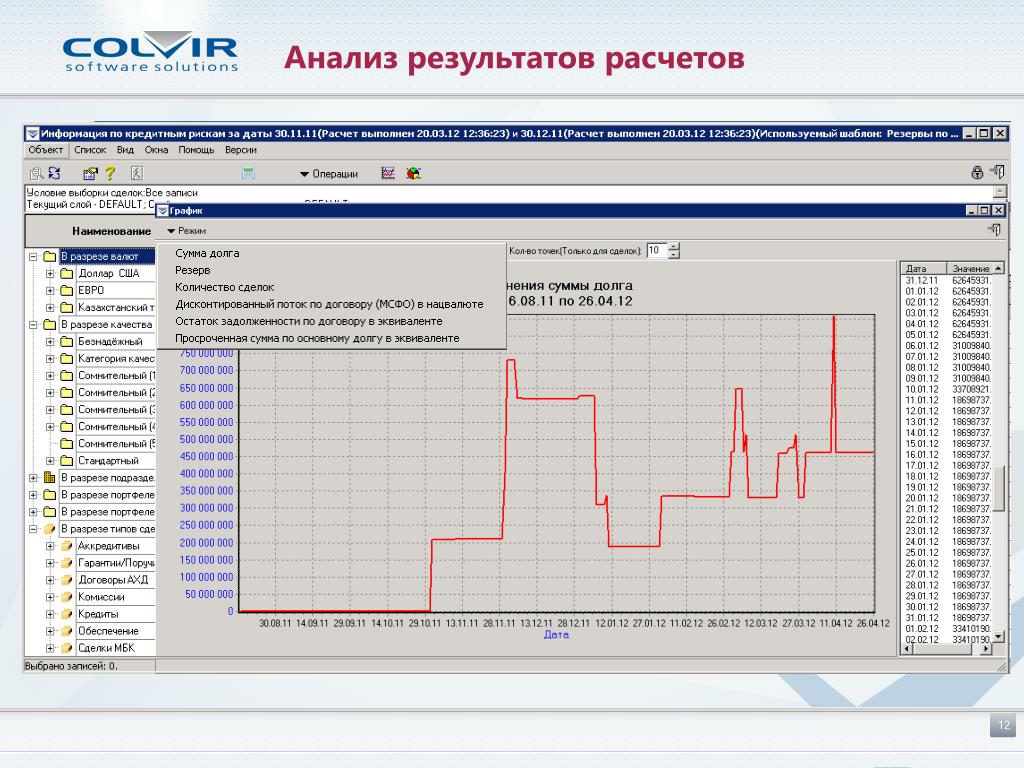Image resolution: width=1024 pixels, height=768 pixels.
Task: Select the Гарантии/Поруч tree item
Action: click(x=116, y=563)
